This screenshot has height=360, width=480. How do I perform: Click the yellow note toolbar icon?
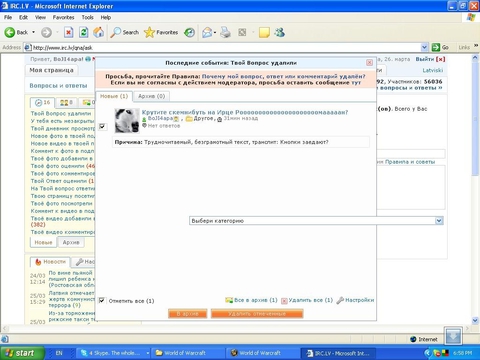(264, 32)
